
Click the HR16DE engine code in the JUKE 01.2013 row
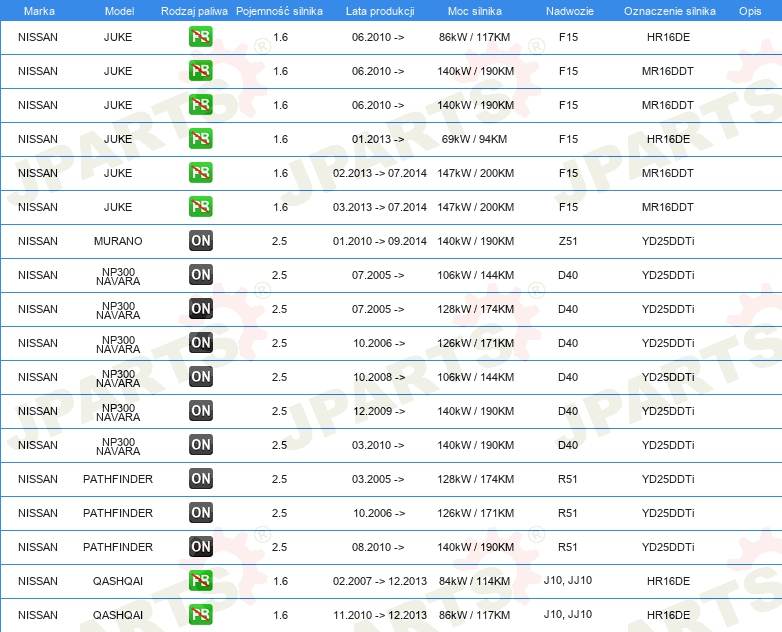(668, 139)
